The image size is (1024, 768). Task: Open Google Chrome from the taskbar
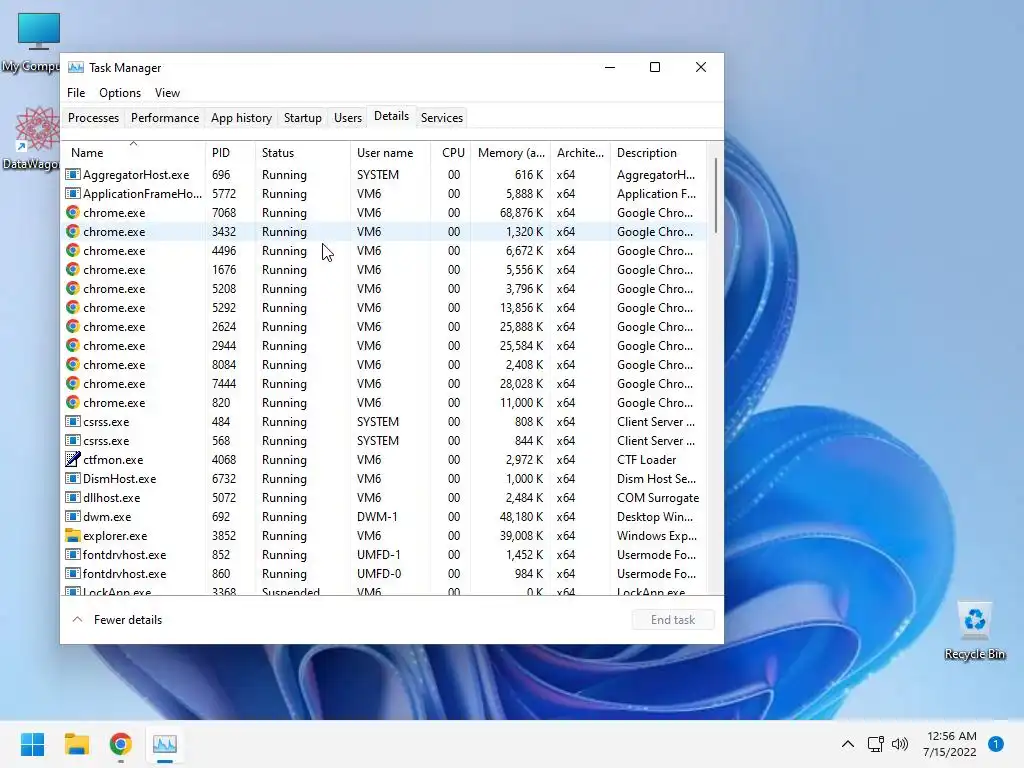point(120,744)
